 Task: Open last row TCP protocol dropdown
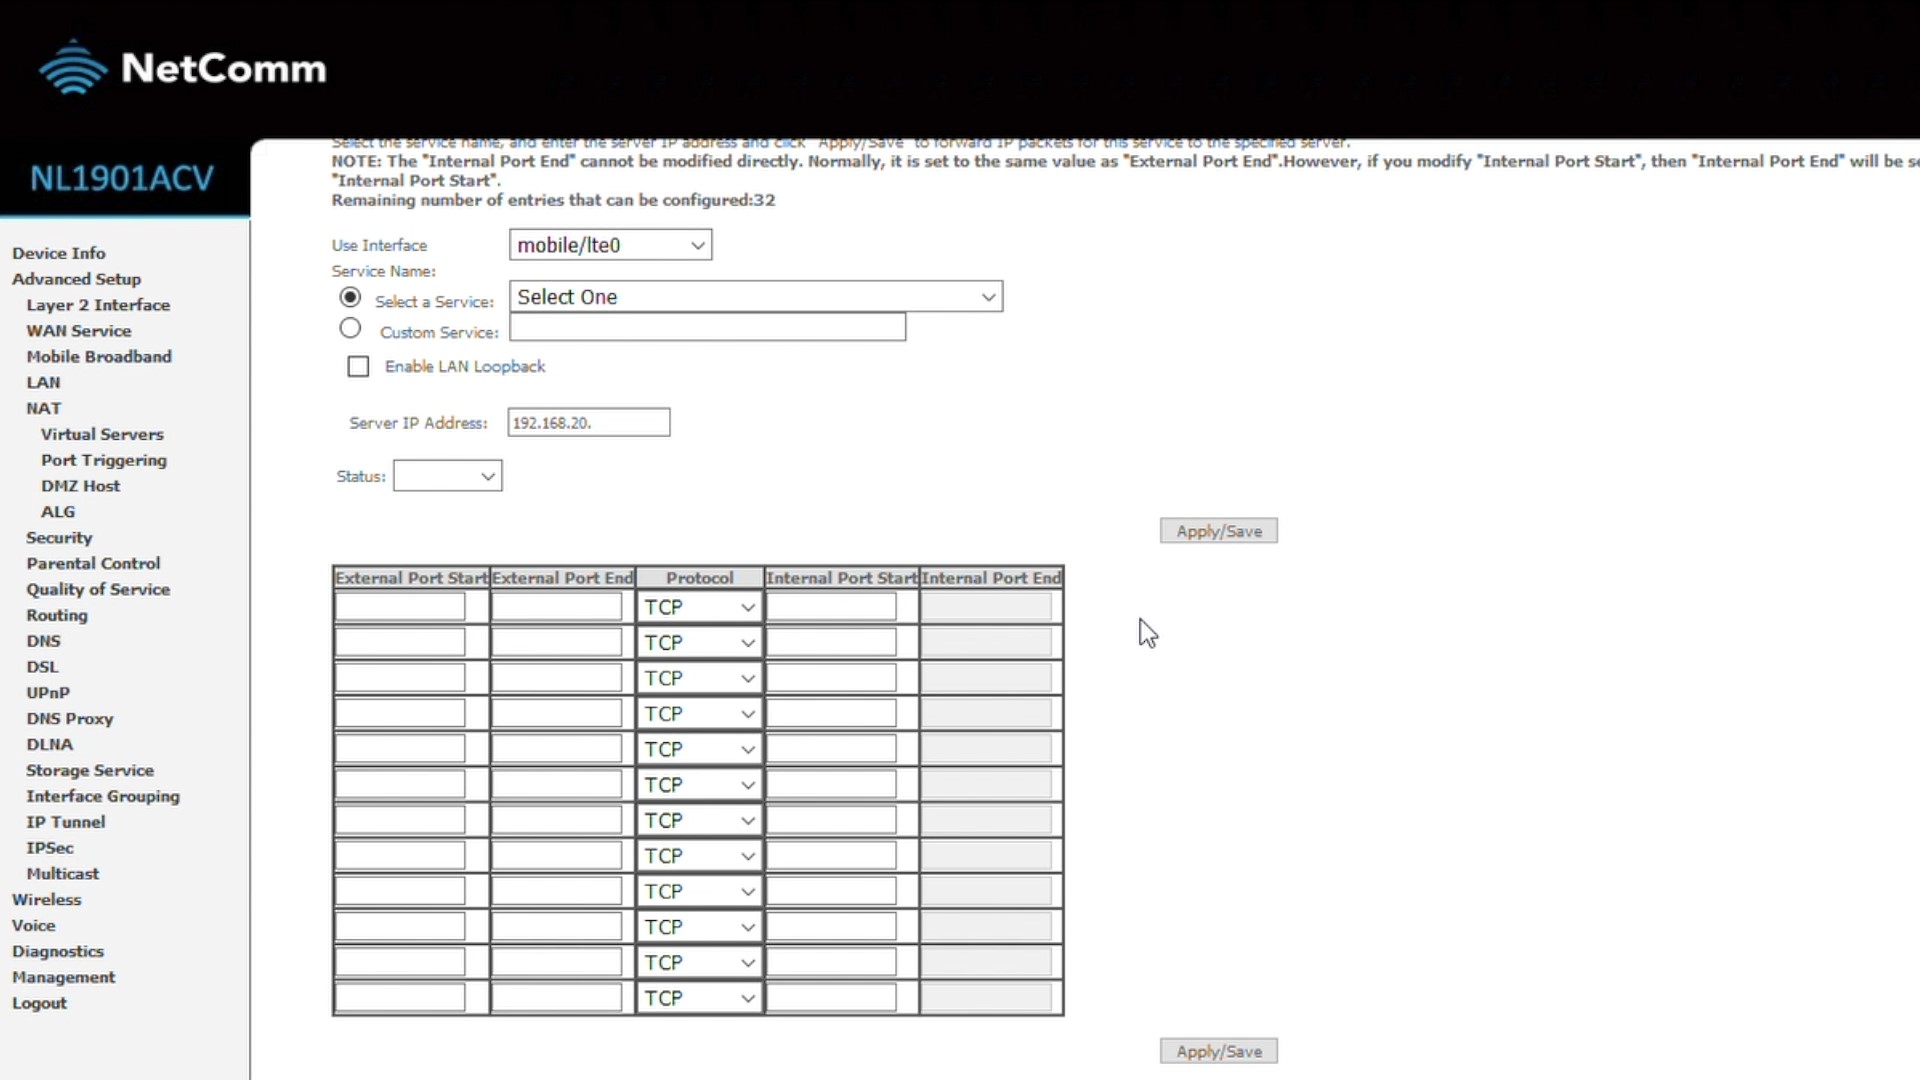(699, 998)
